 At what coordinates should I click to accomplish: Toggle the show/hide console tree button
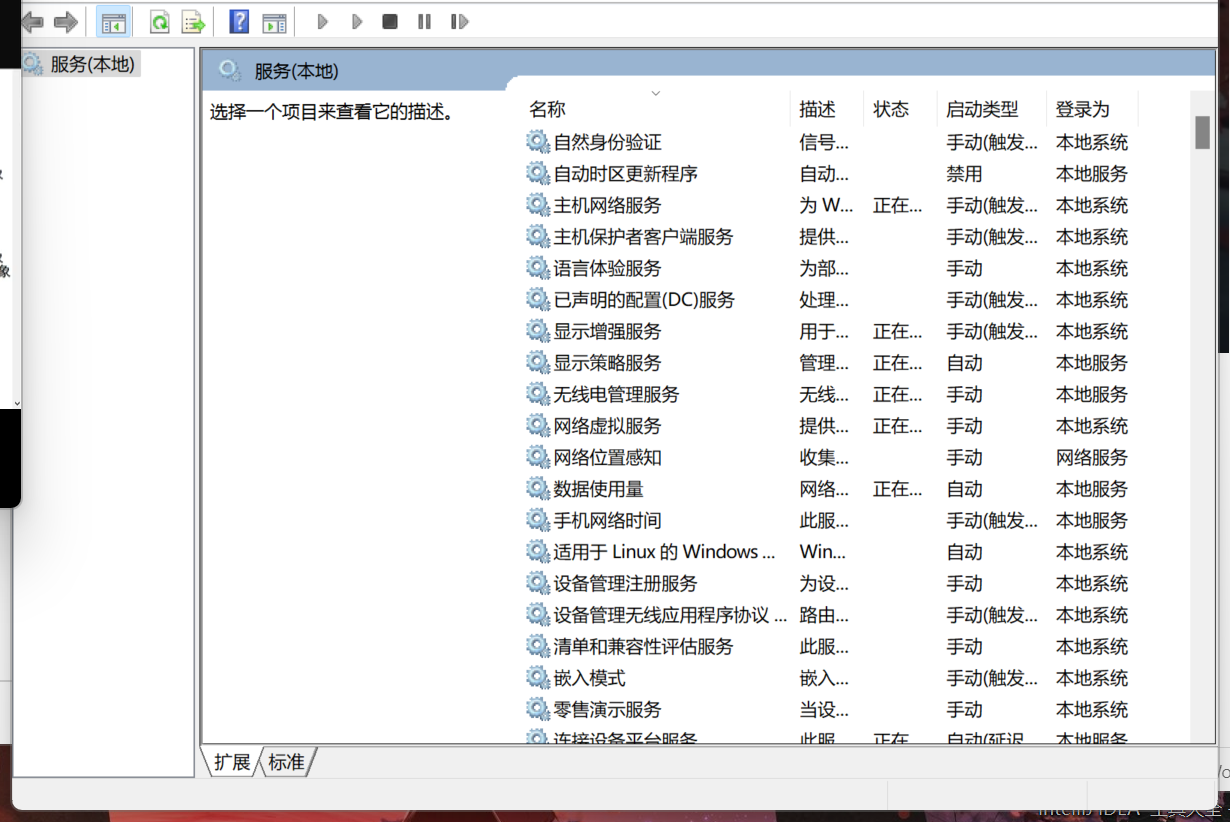(114, 22)
